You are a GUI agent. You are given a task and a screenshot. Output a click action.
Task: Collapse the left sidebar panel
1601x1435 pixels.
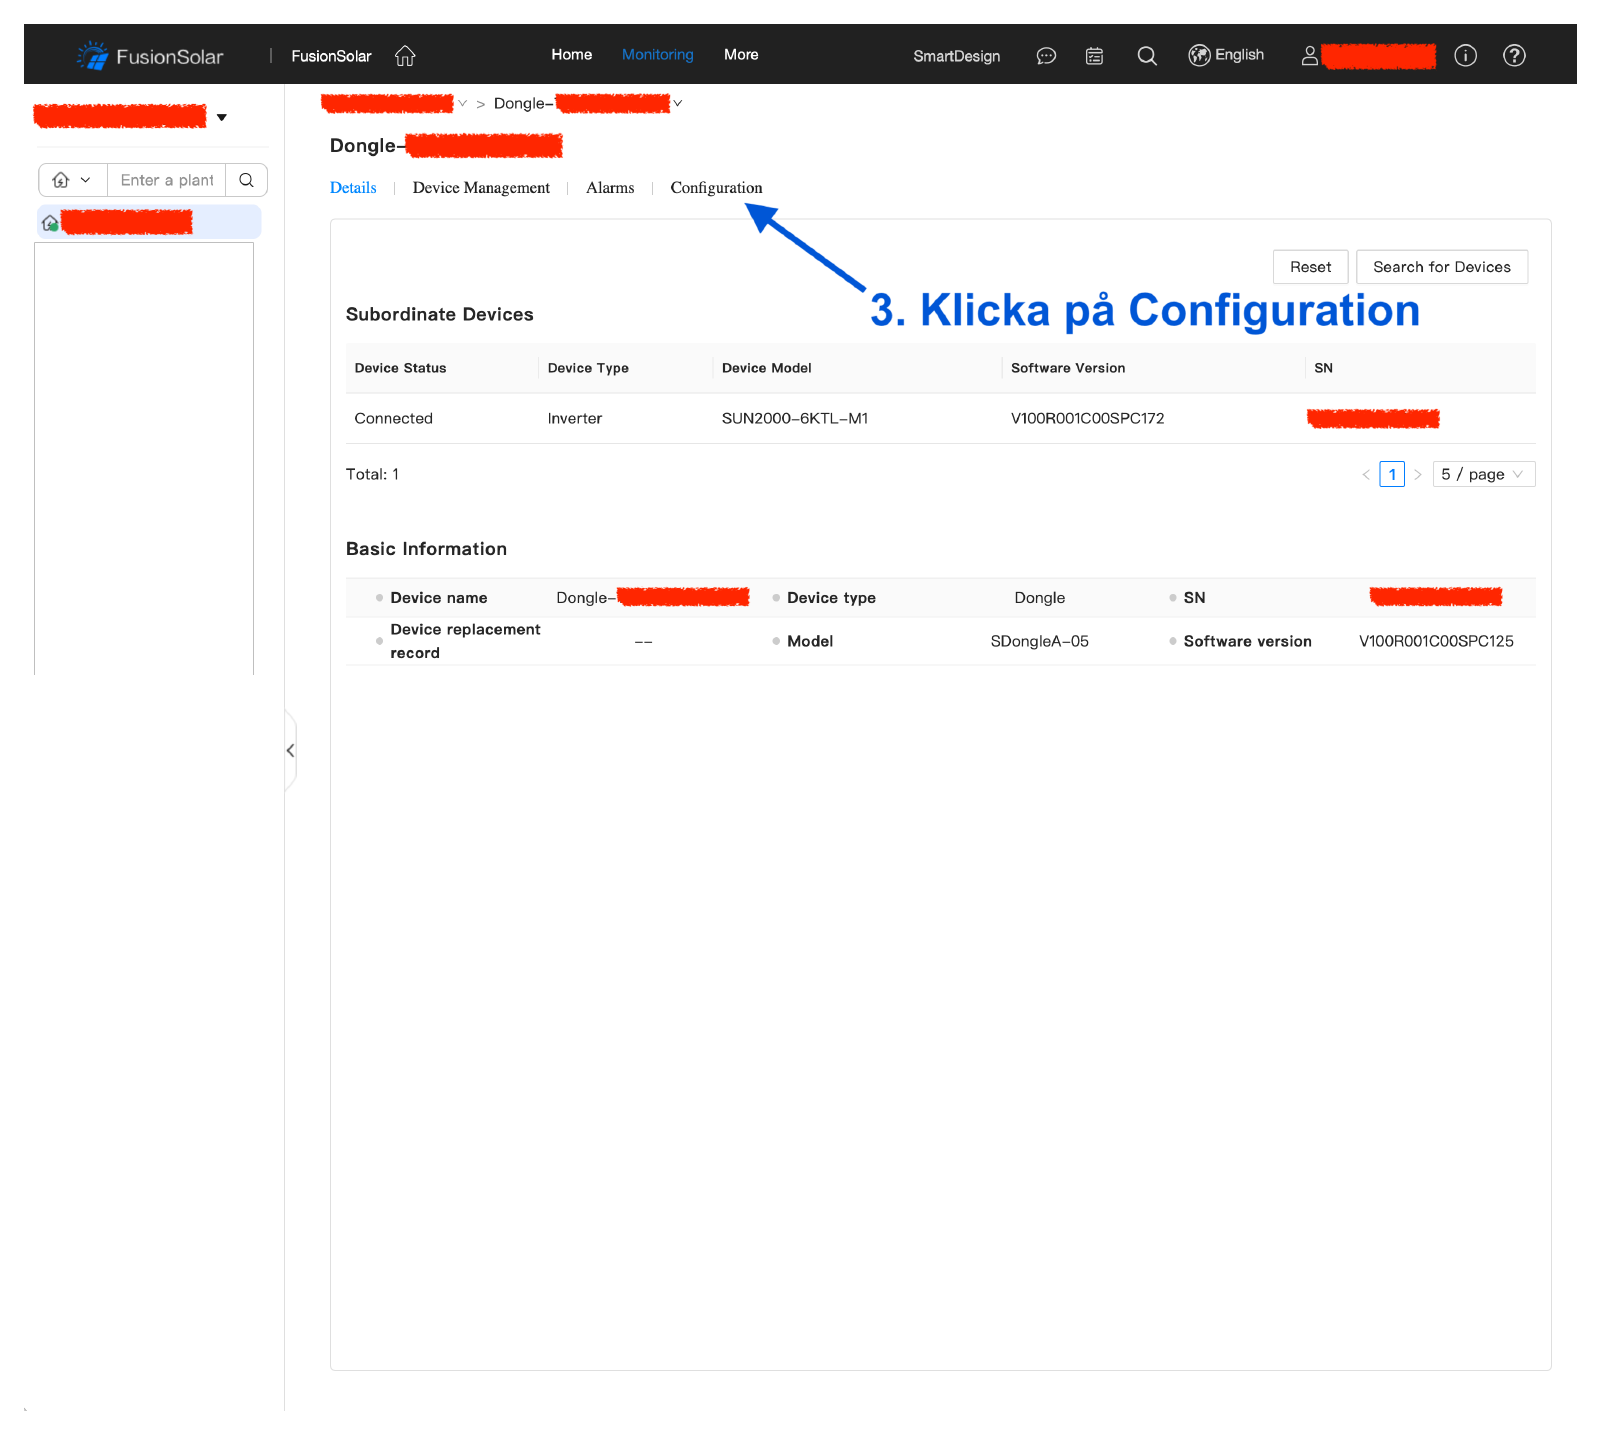290,750
